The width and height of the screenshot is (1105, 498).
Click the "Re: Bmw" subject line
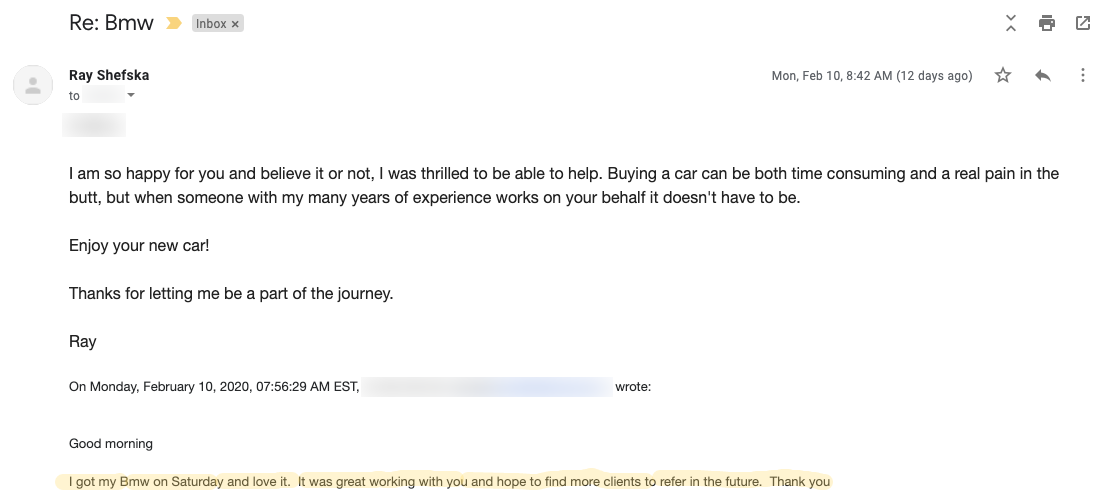pyautogui.click(x=111, y=23)
